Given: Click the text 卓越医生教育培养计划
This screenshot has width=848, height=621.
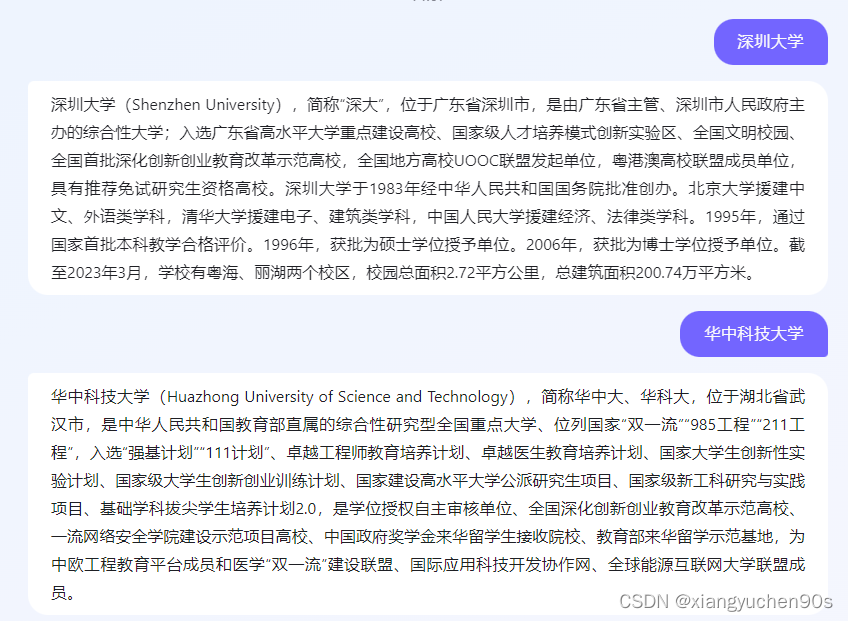Looking at the screenshot, I should (x=562, y=453).
